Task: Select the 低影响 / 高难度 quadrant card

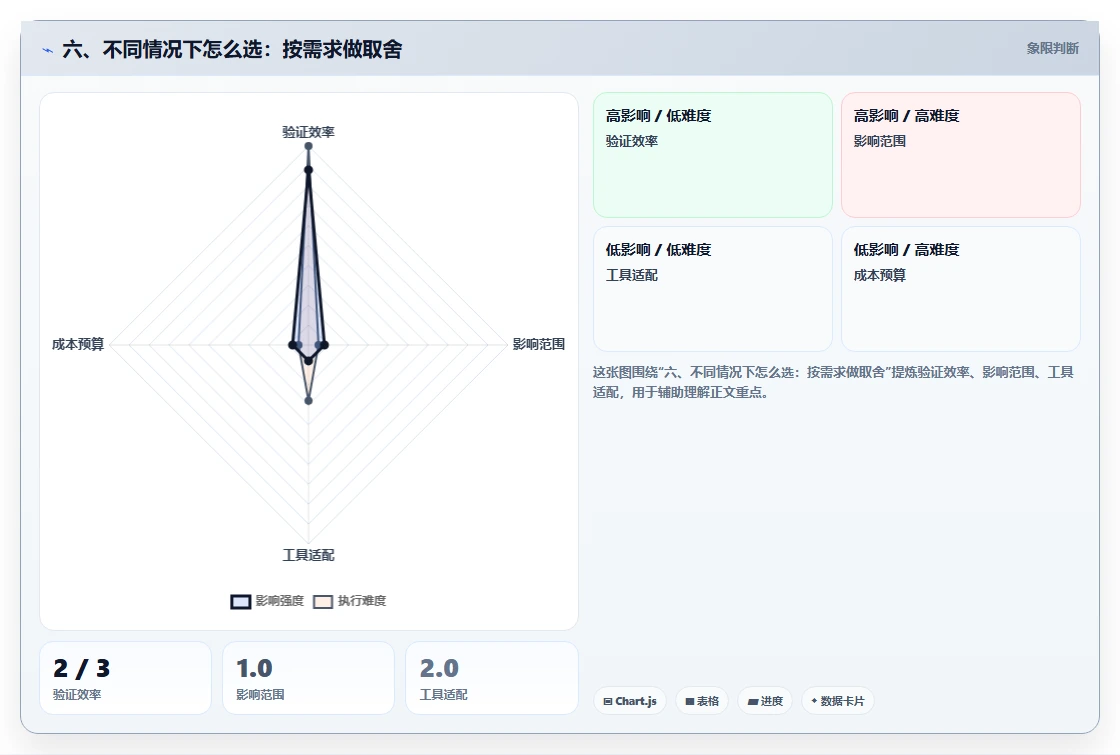Action: click(x=961, y=289)
